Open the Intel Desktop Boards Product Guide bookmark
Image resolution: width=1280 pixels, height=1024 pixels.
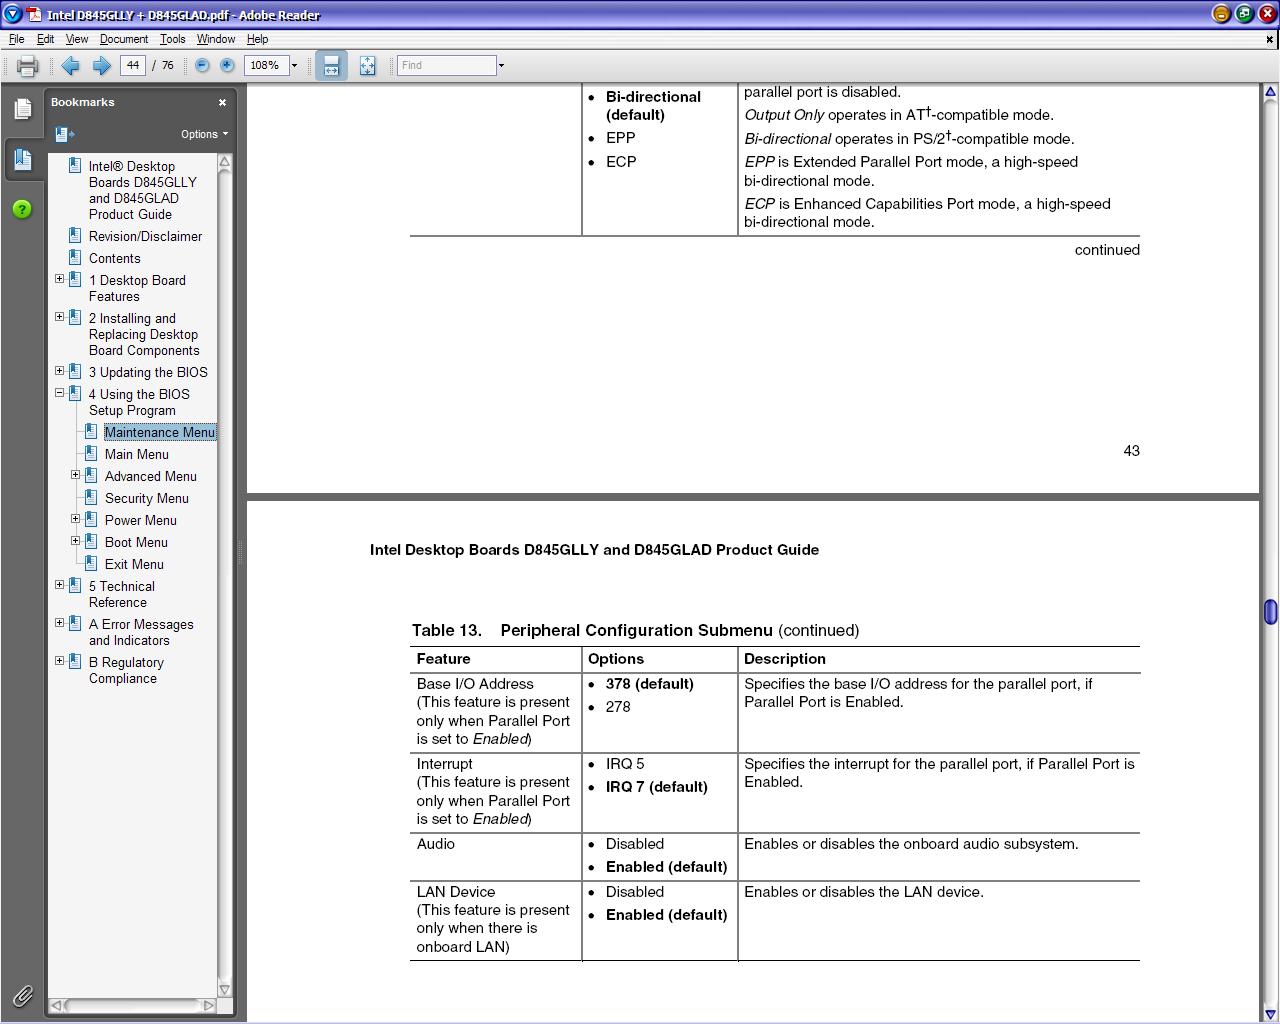coord(142,190)
